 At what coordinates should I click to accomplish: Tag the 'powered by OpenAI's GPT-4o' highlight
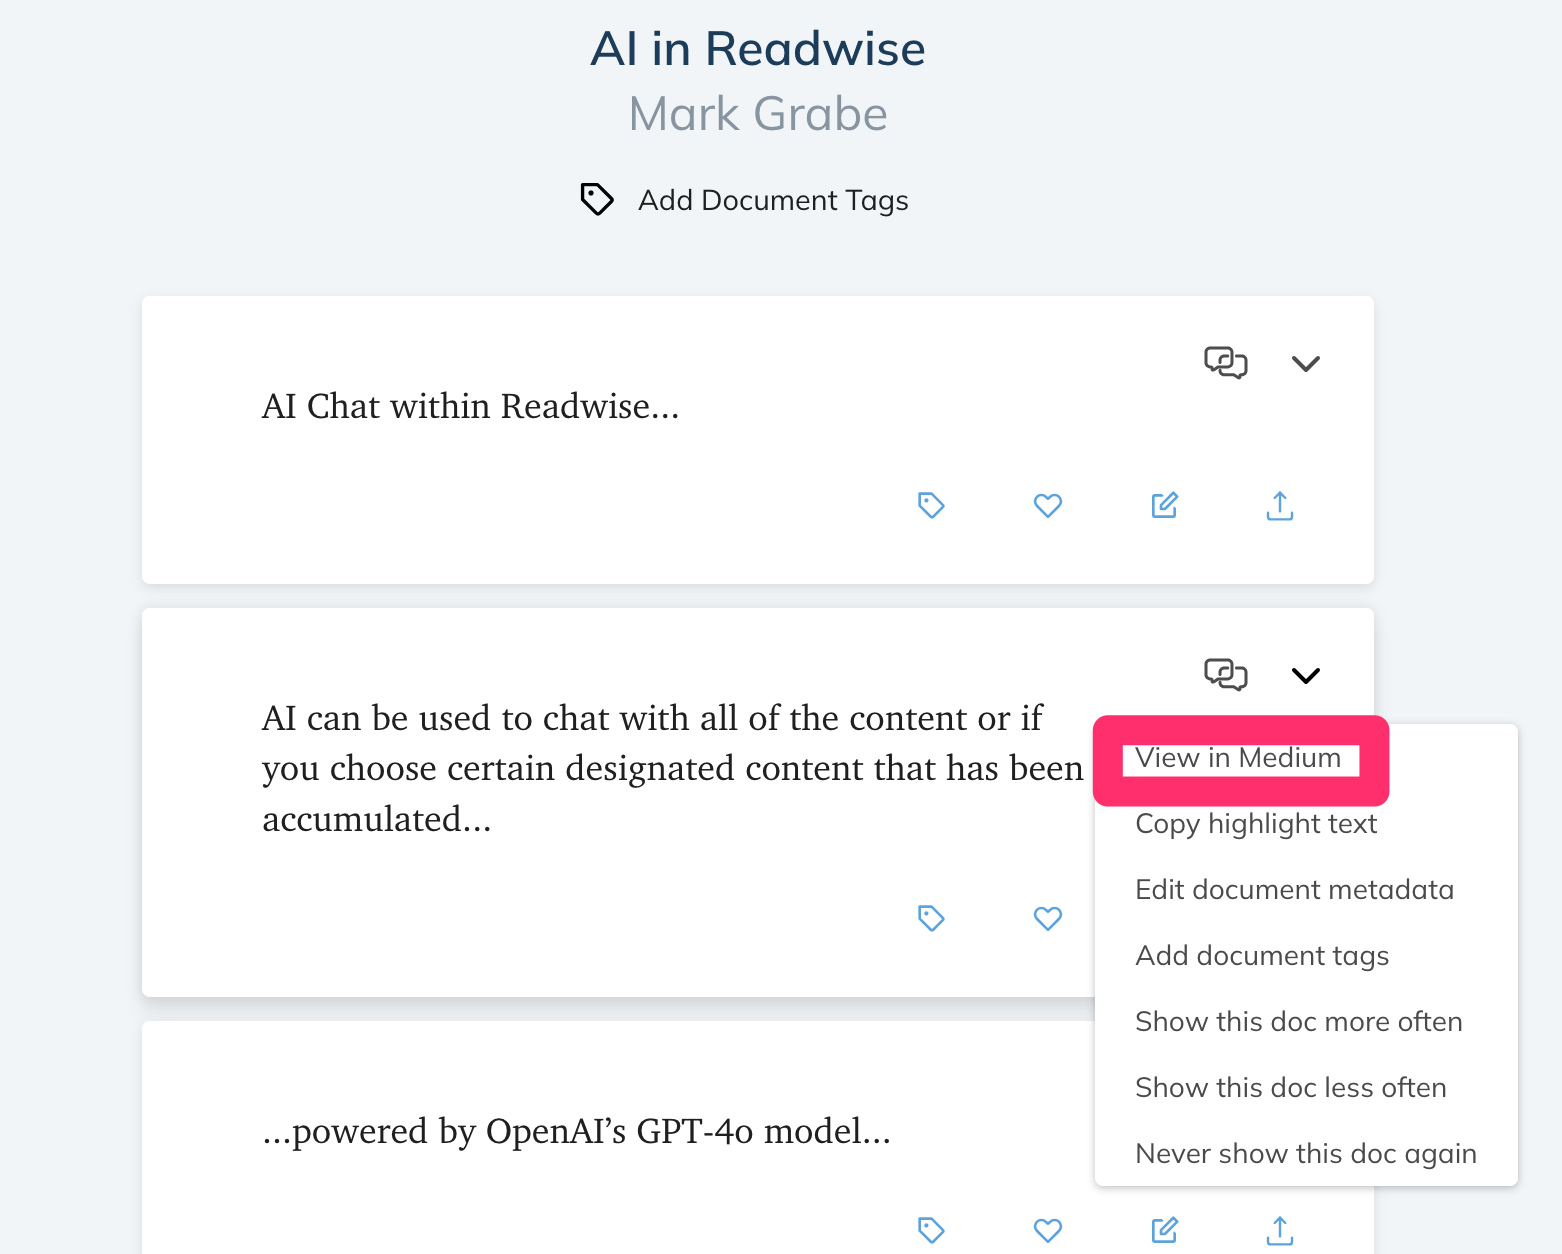pyautogui.click(x=931, y=1230)
